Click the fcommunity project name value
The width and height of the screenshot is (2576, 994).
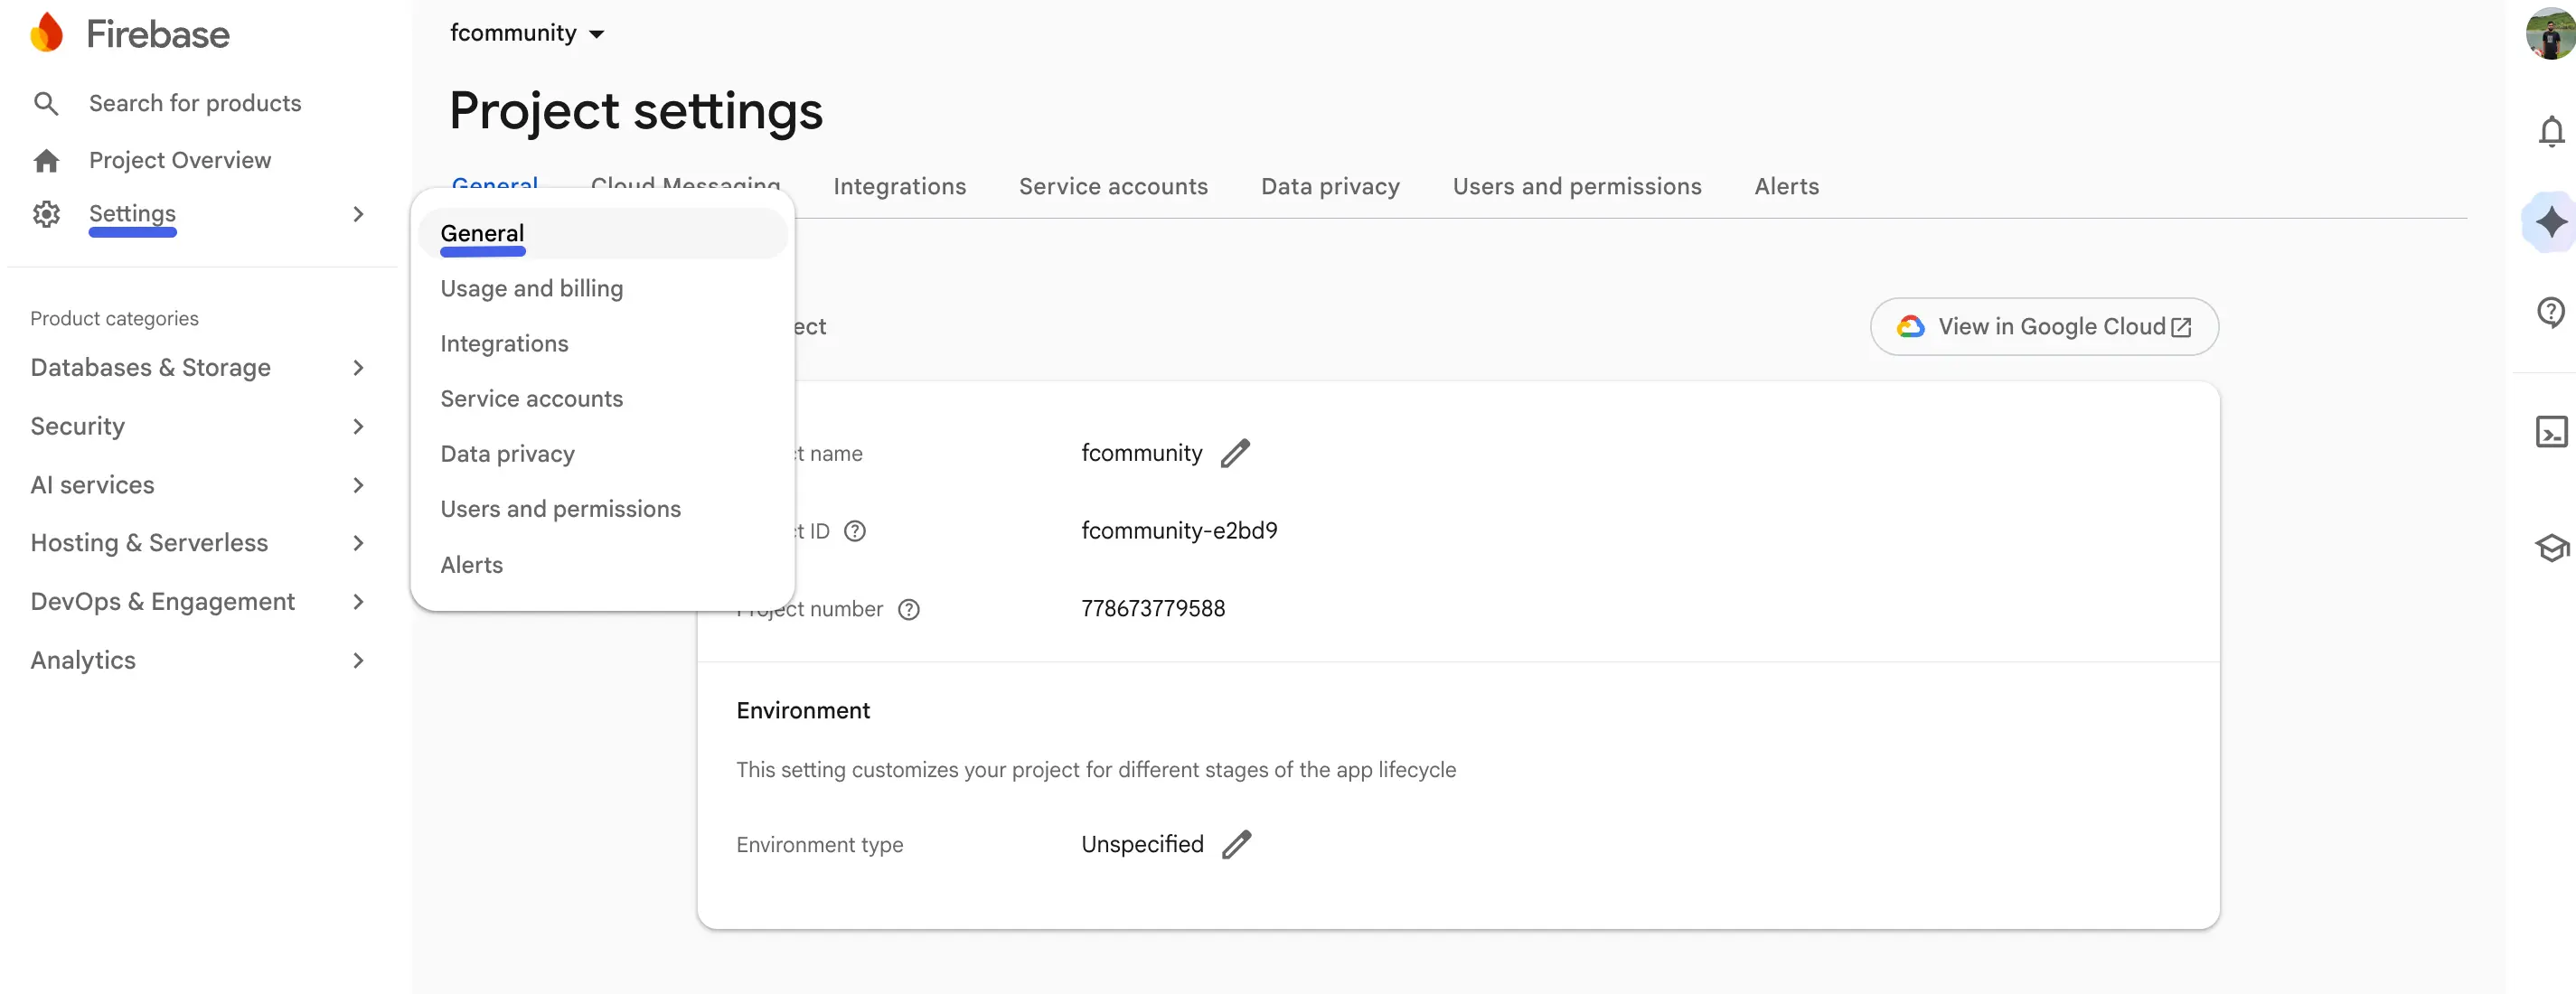tap(1141, 453)
